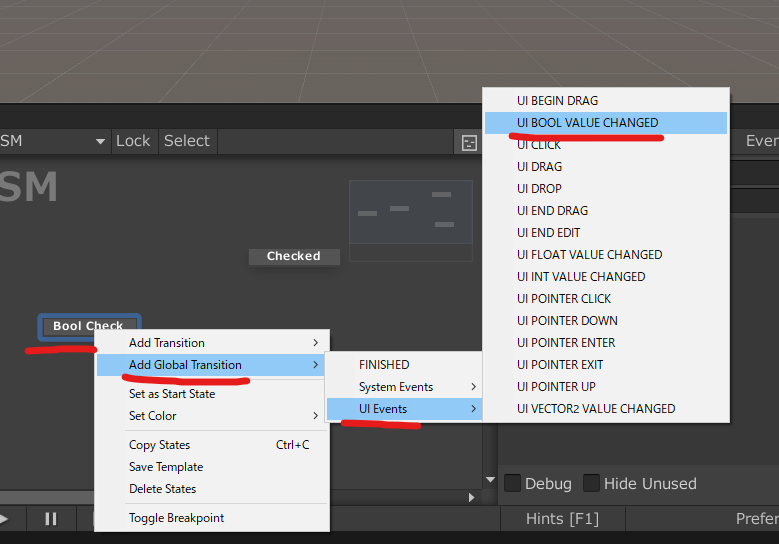Choose Delete States in the context menu
Viewport: 779px width, 544px height.
(x=162, y=489)
